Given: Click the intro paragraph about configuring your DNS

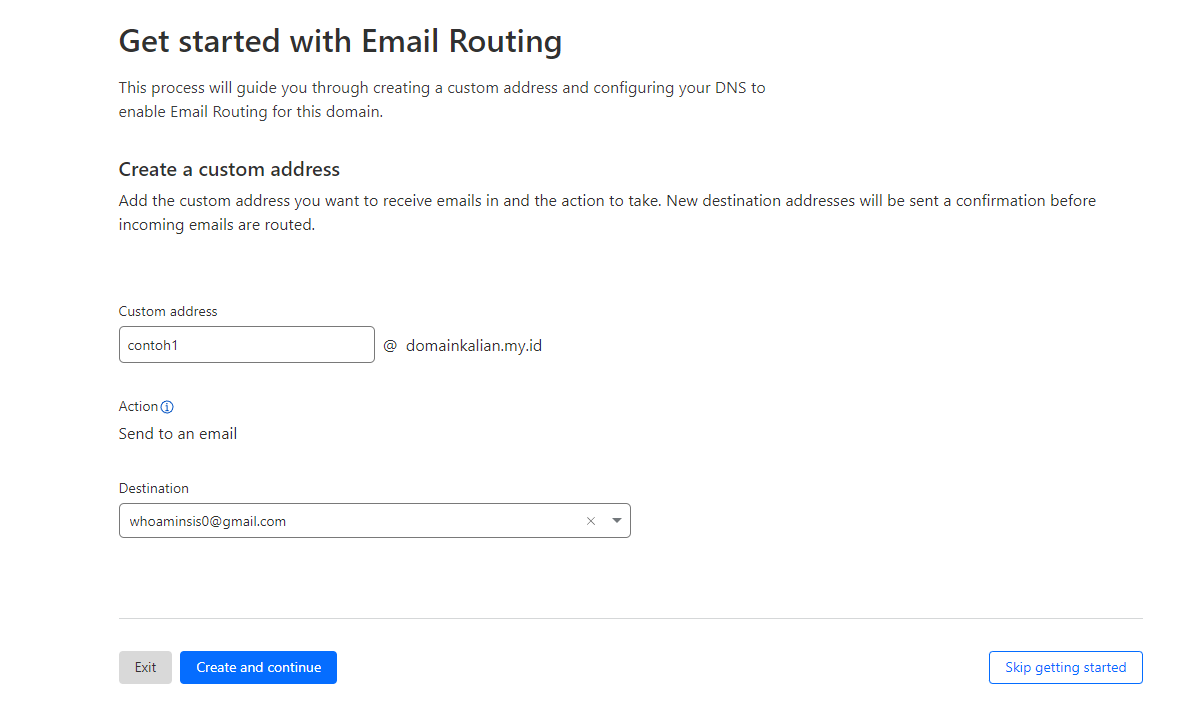Looking at the screenshot, I should pyautogui.click(x=441, y=99).
